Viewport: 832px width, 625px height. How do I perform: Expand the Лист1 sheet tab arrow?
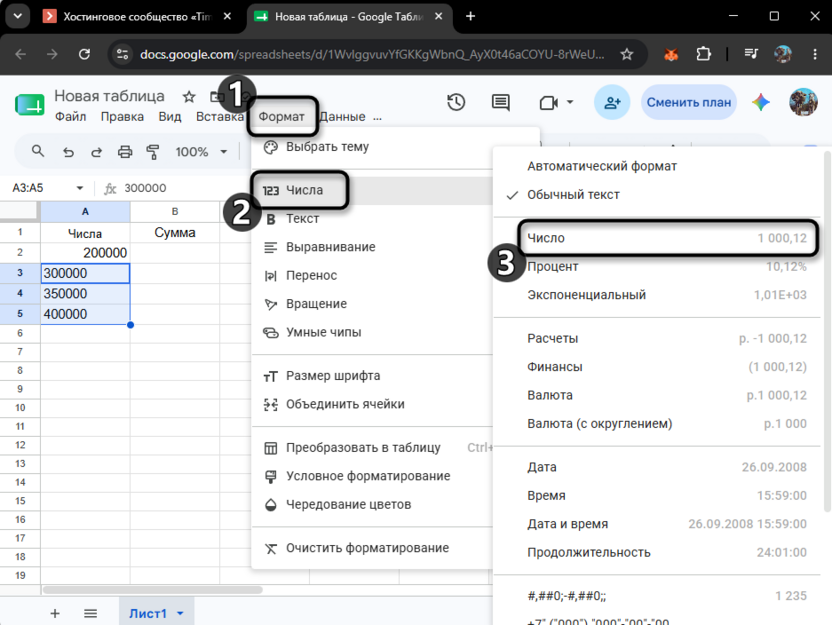coord(180,613)
